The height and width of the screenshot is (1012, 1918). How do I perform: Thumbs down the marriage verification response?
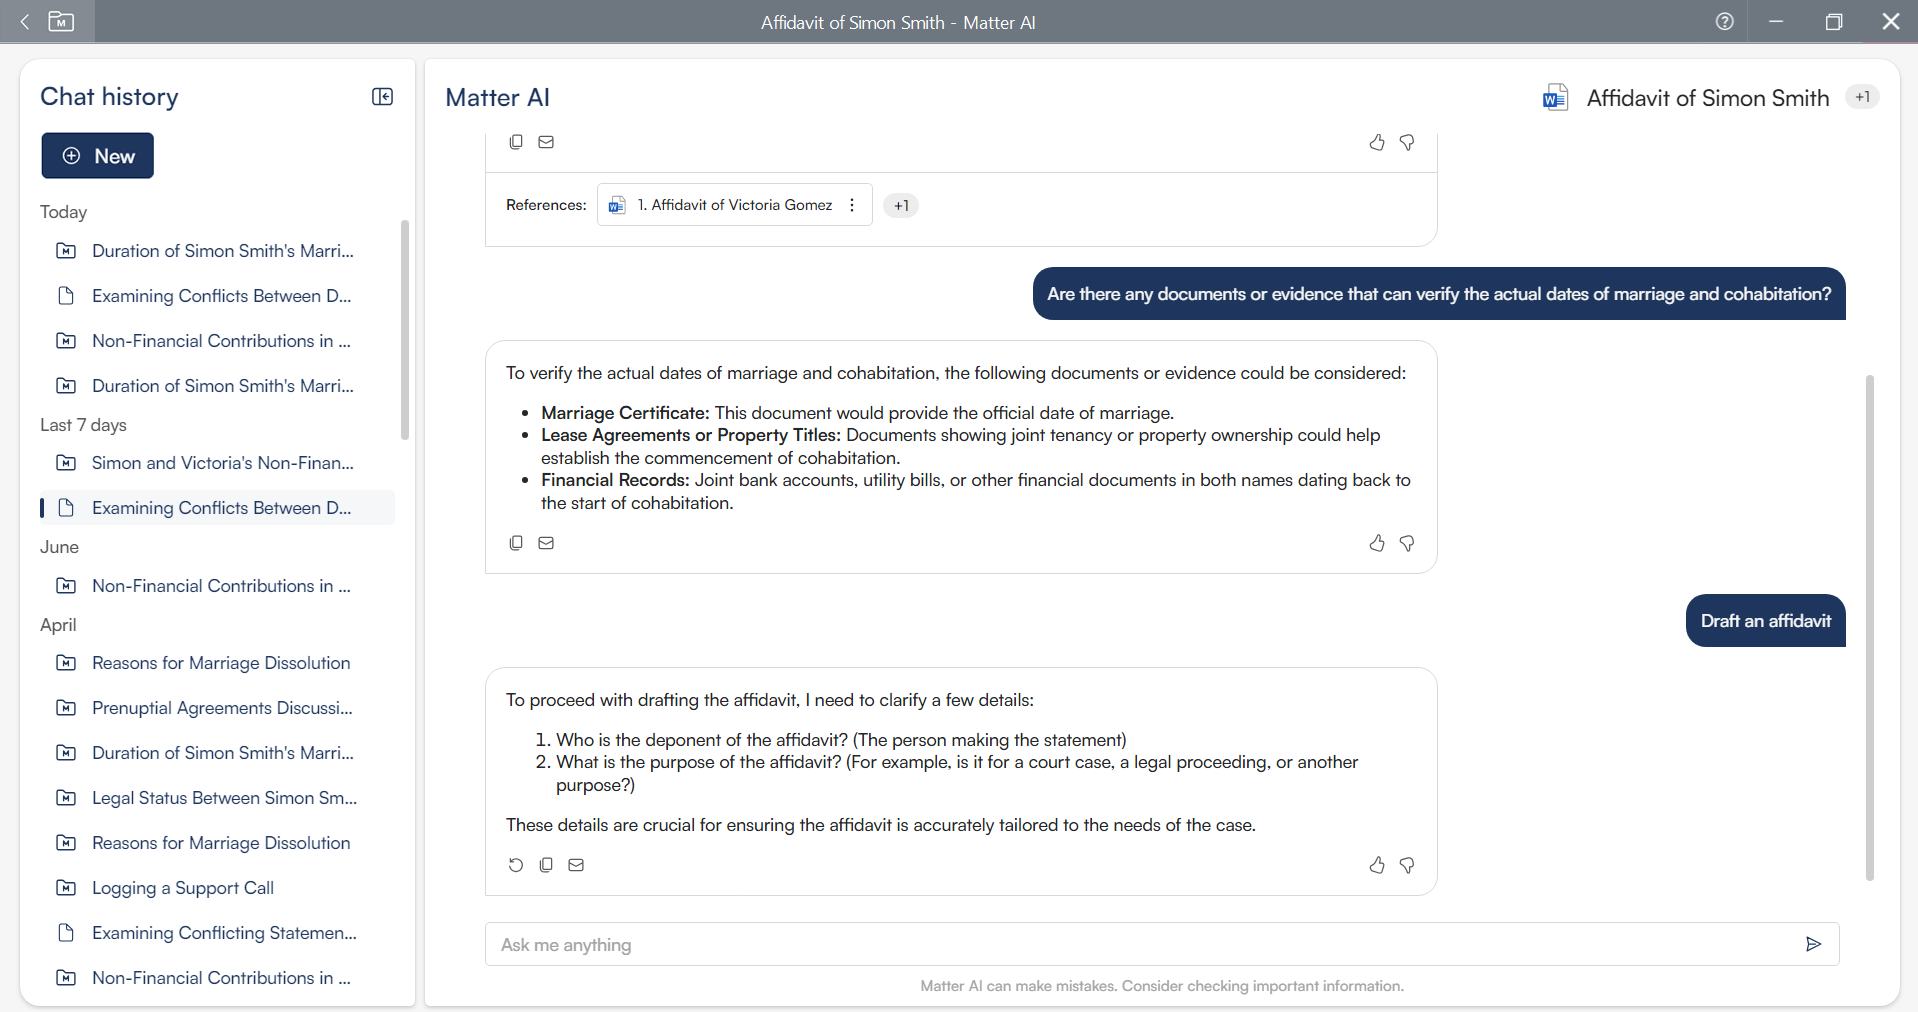tap(1407, 543)
